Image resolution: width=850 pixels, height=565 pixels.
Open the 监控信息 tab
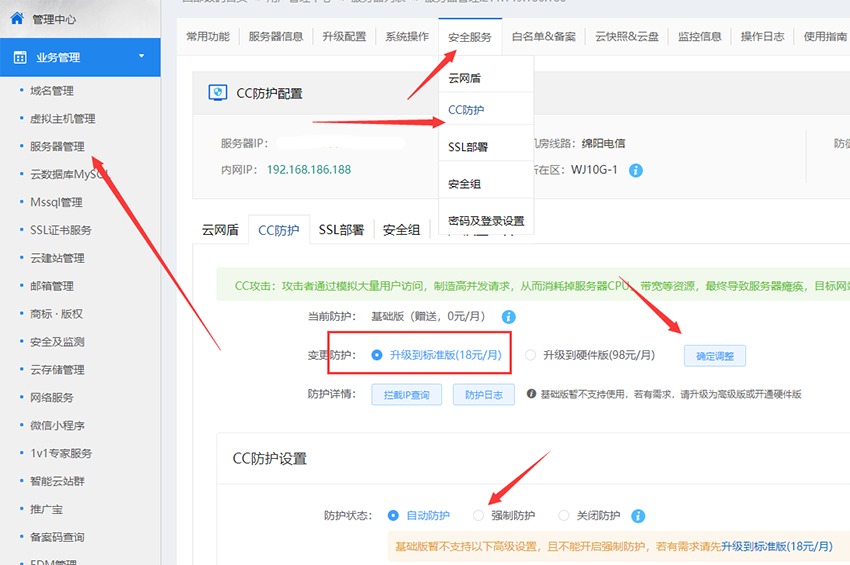tap(699, 37)
